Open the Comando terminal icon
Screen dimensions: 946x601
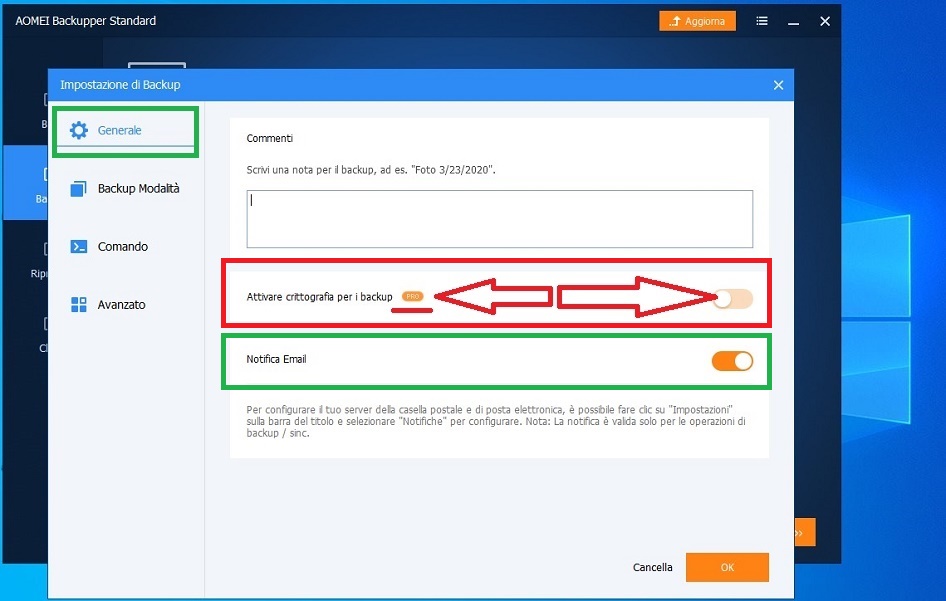click(x=78, y=246)
